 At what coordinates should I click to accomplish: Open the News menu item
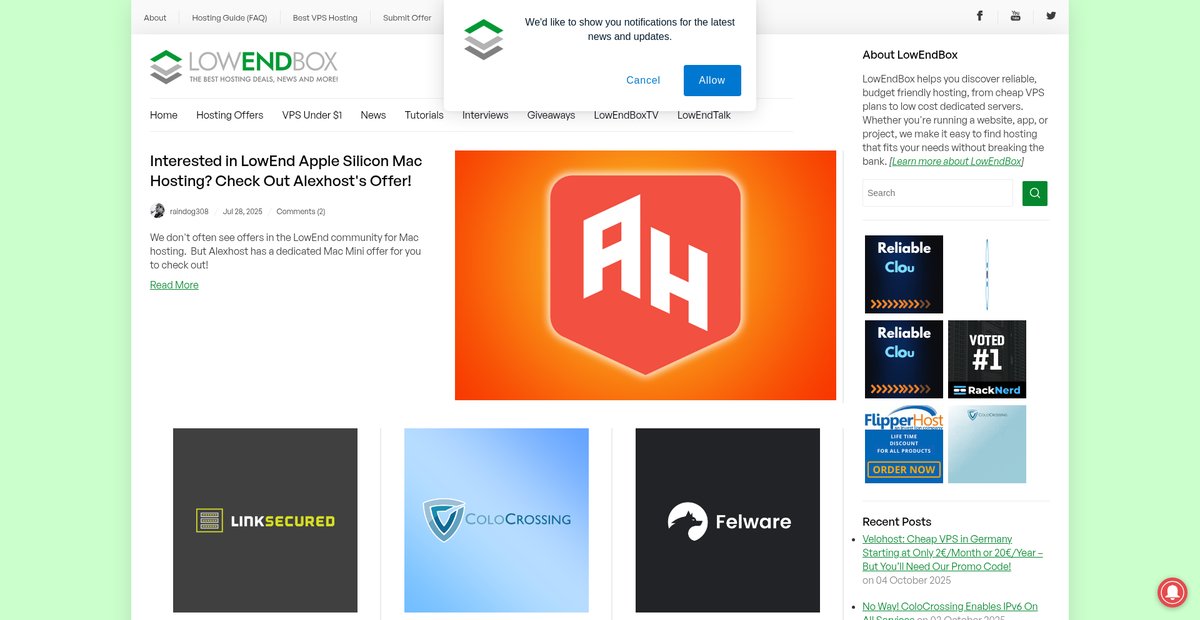click(x=373, y=115)
